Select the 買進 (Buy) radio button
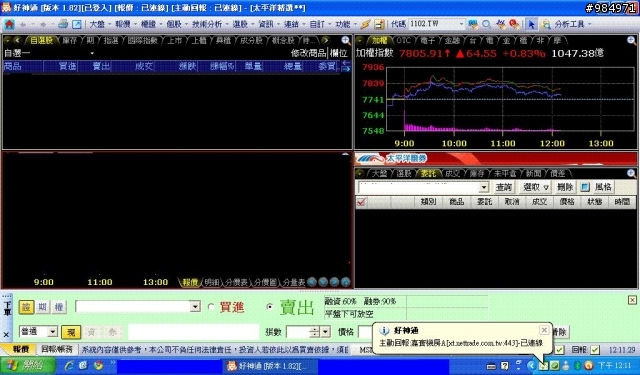This screenshot has width=640, height=375. pos(211,307)
